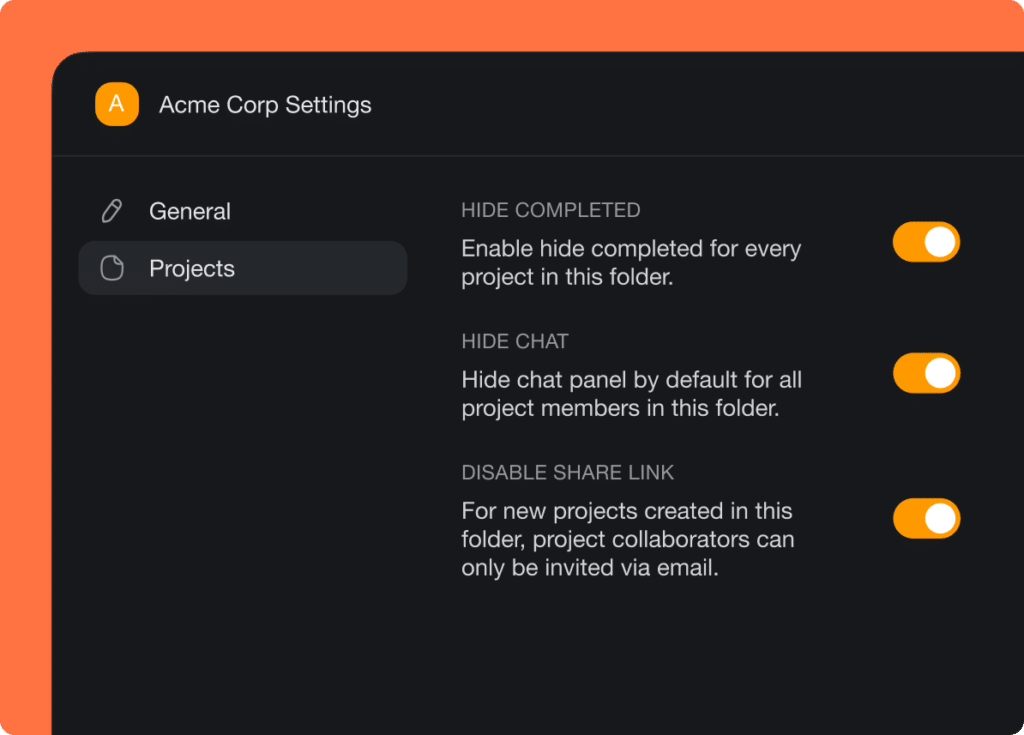Click the Hide Chat heading text
Image resolution: width=1024 pixels, height=735 pixels.
point(514,341)
